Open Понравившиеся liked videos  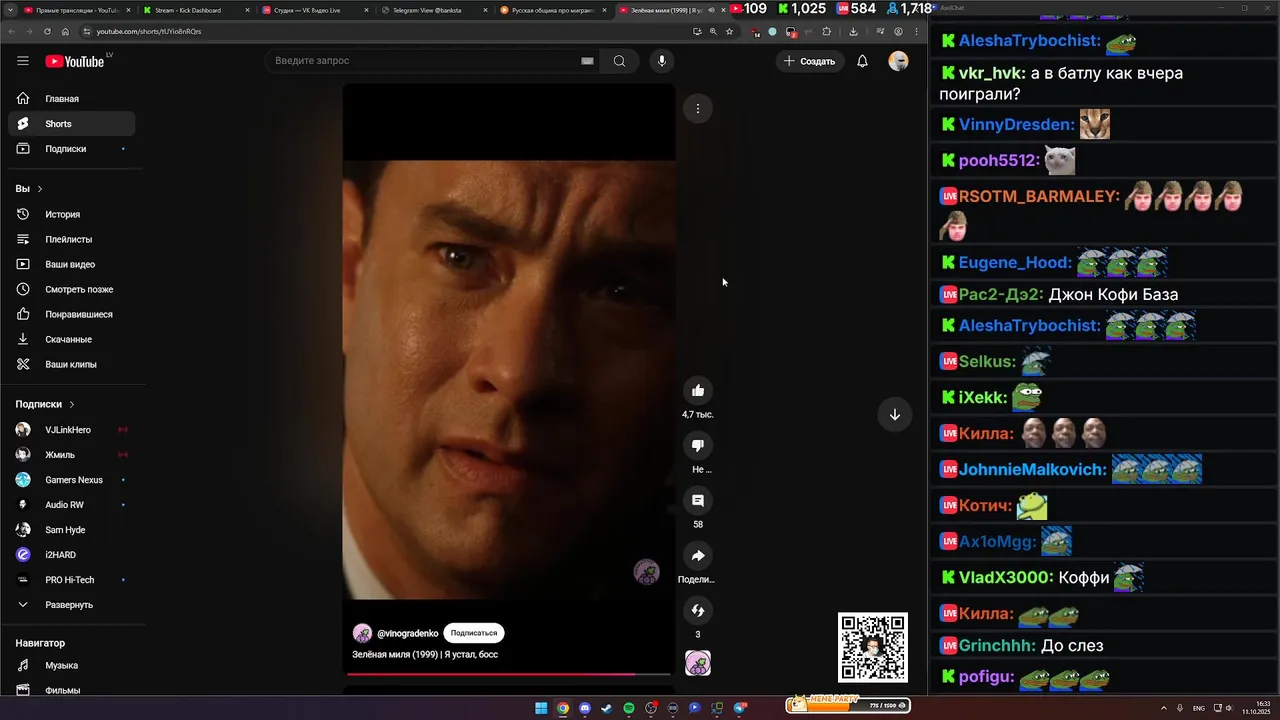pos(71,314)
